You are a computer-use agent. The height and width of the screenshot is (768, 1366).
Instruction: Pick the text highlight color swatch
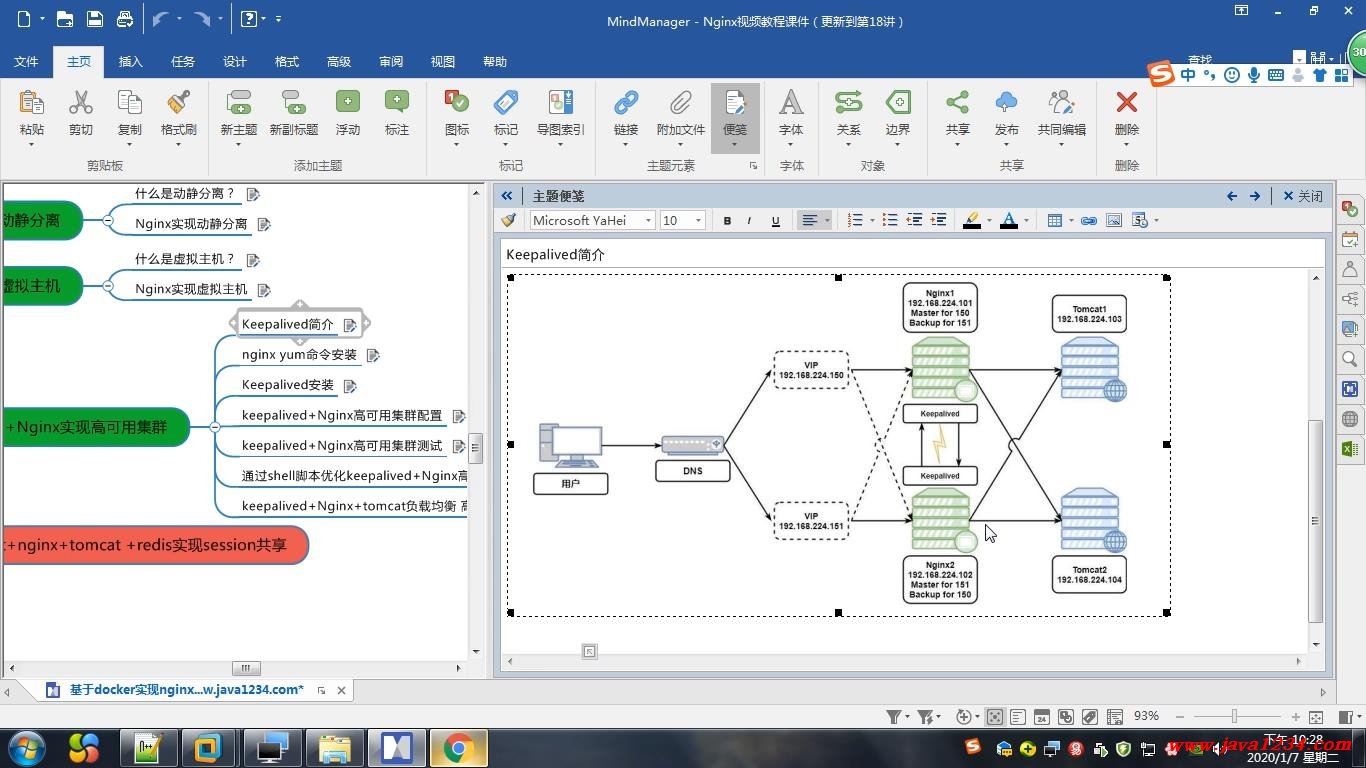[971, 221]
